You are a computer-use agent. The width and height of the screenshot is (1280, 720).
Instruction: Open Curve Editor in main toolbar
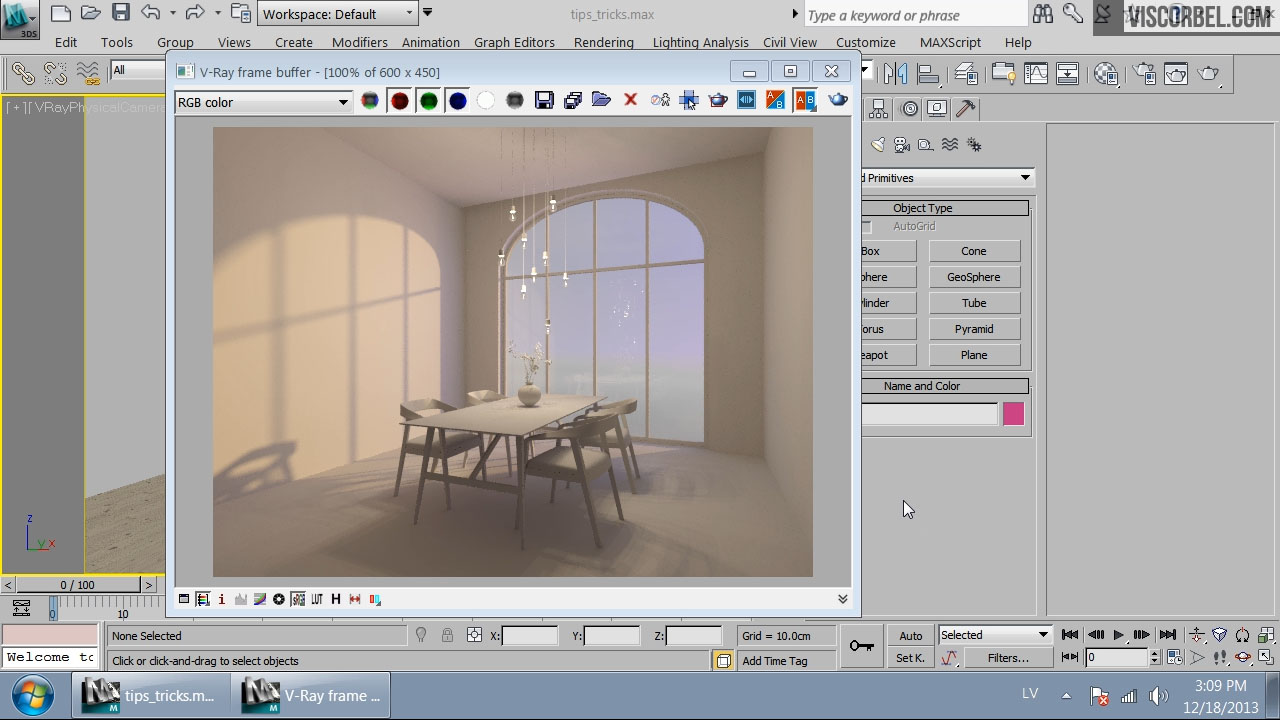point(1035,74)
